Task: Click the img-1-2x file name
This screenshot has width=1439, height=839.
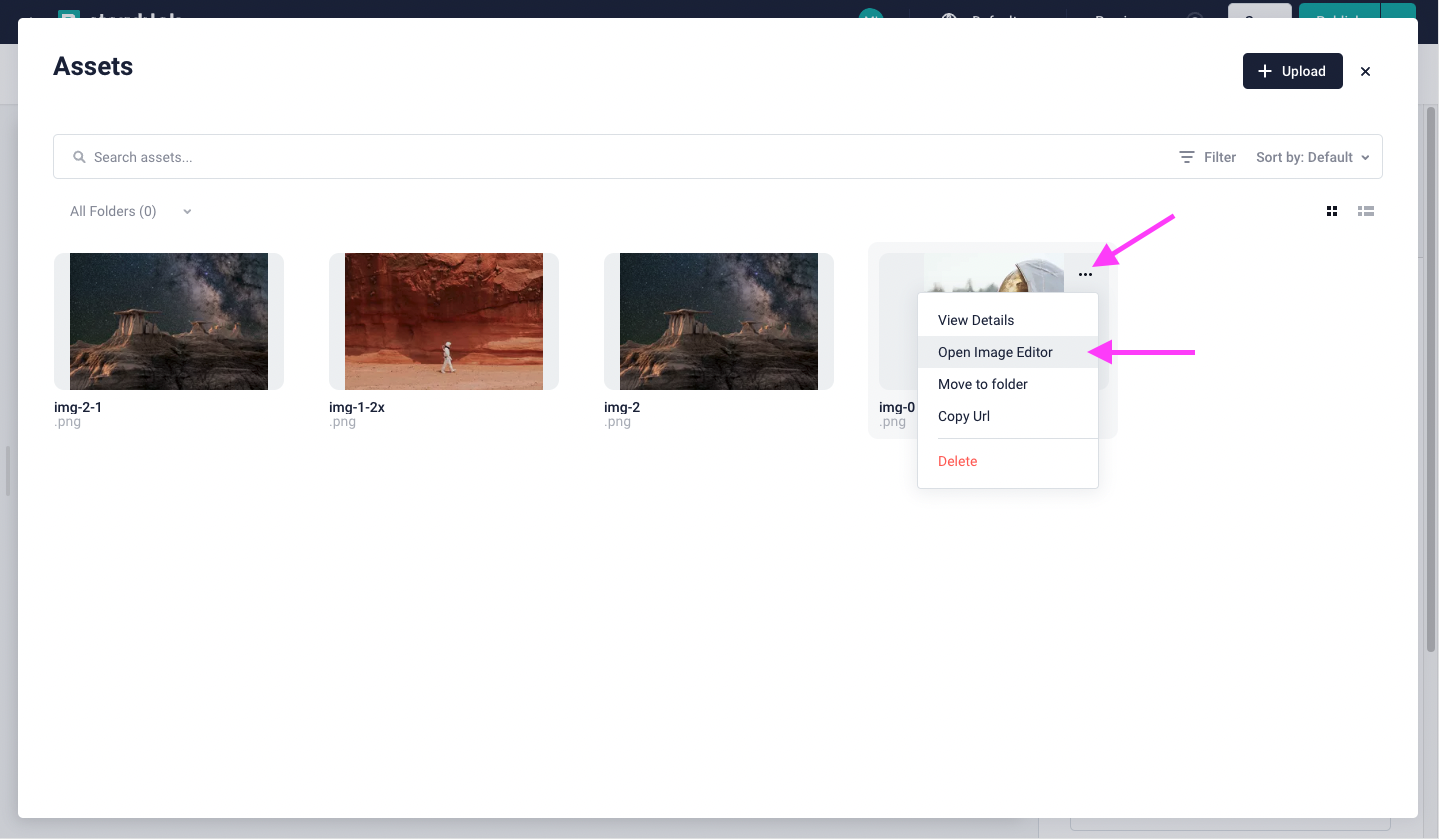Action: [357, 407]
